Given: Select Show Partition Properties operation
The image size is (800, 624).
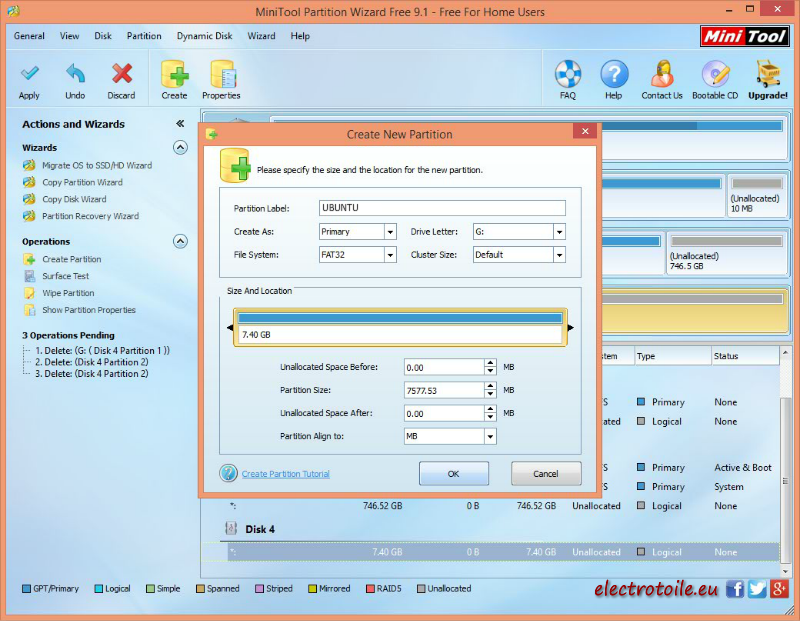Looking at the screenshot, I should tap(89, 310).
